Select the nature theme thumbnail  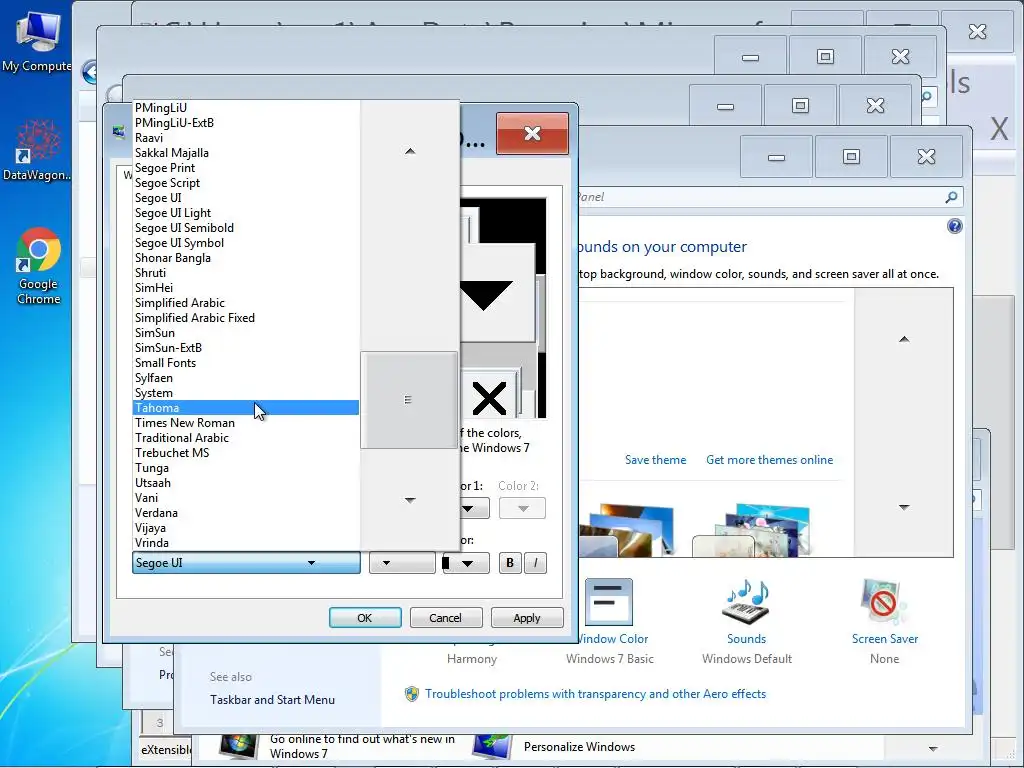click(x=751, y=530)
